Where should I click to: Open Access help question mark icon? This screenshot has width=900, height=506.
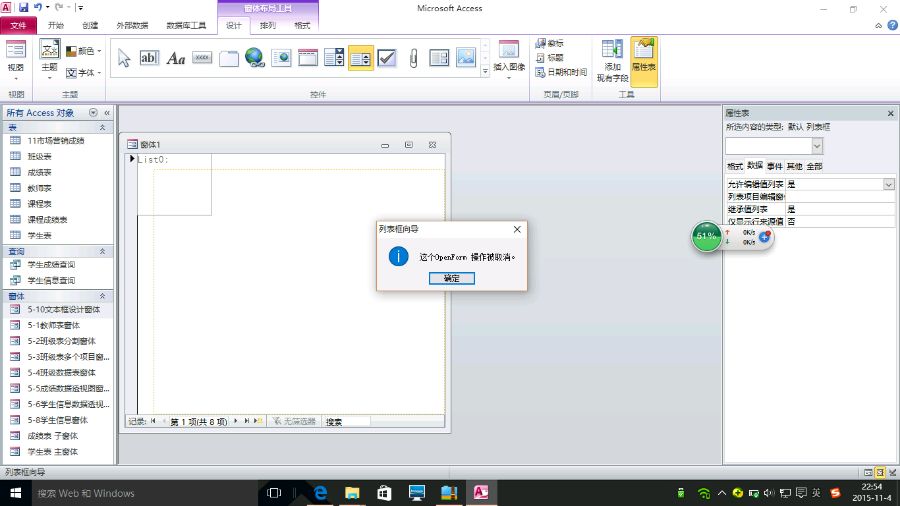893,25
